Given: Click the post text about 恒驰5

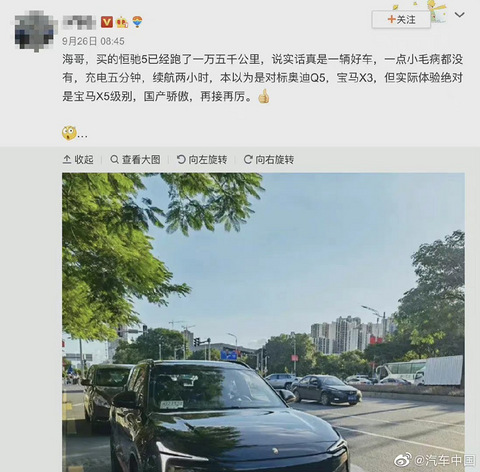Looking at the screenshot, I should 262,78.
